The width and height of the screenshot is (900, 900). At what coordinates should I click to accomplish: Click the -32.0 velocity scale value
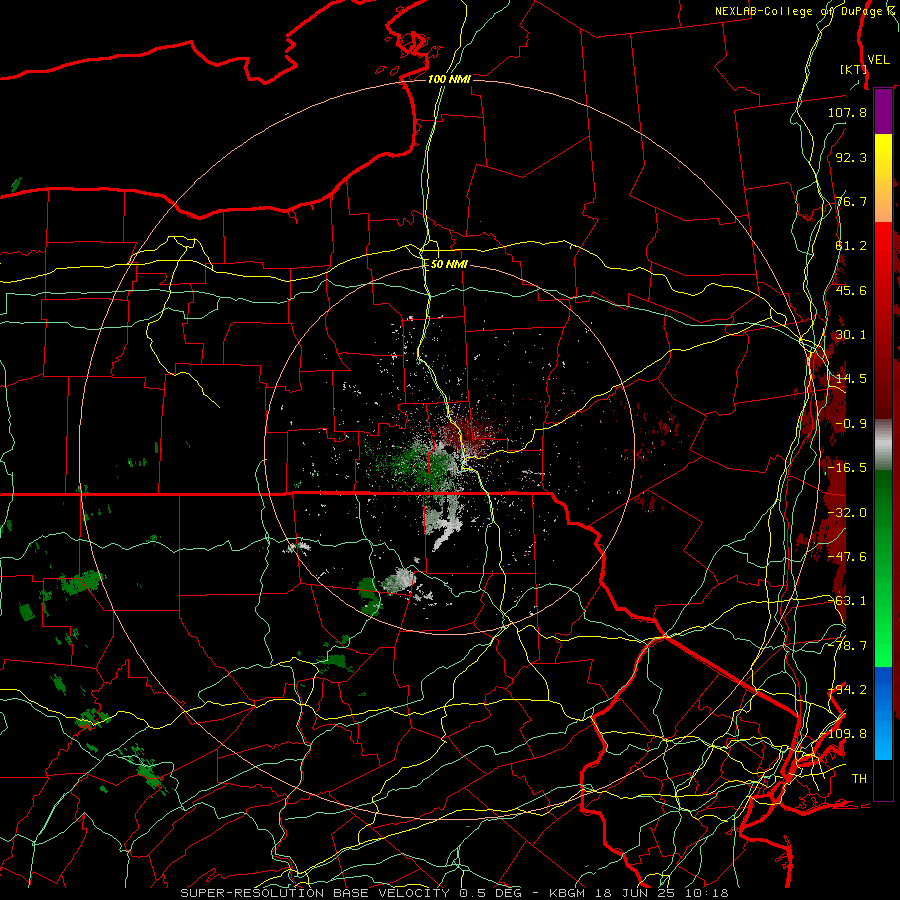coord(847,513)
